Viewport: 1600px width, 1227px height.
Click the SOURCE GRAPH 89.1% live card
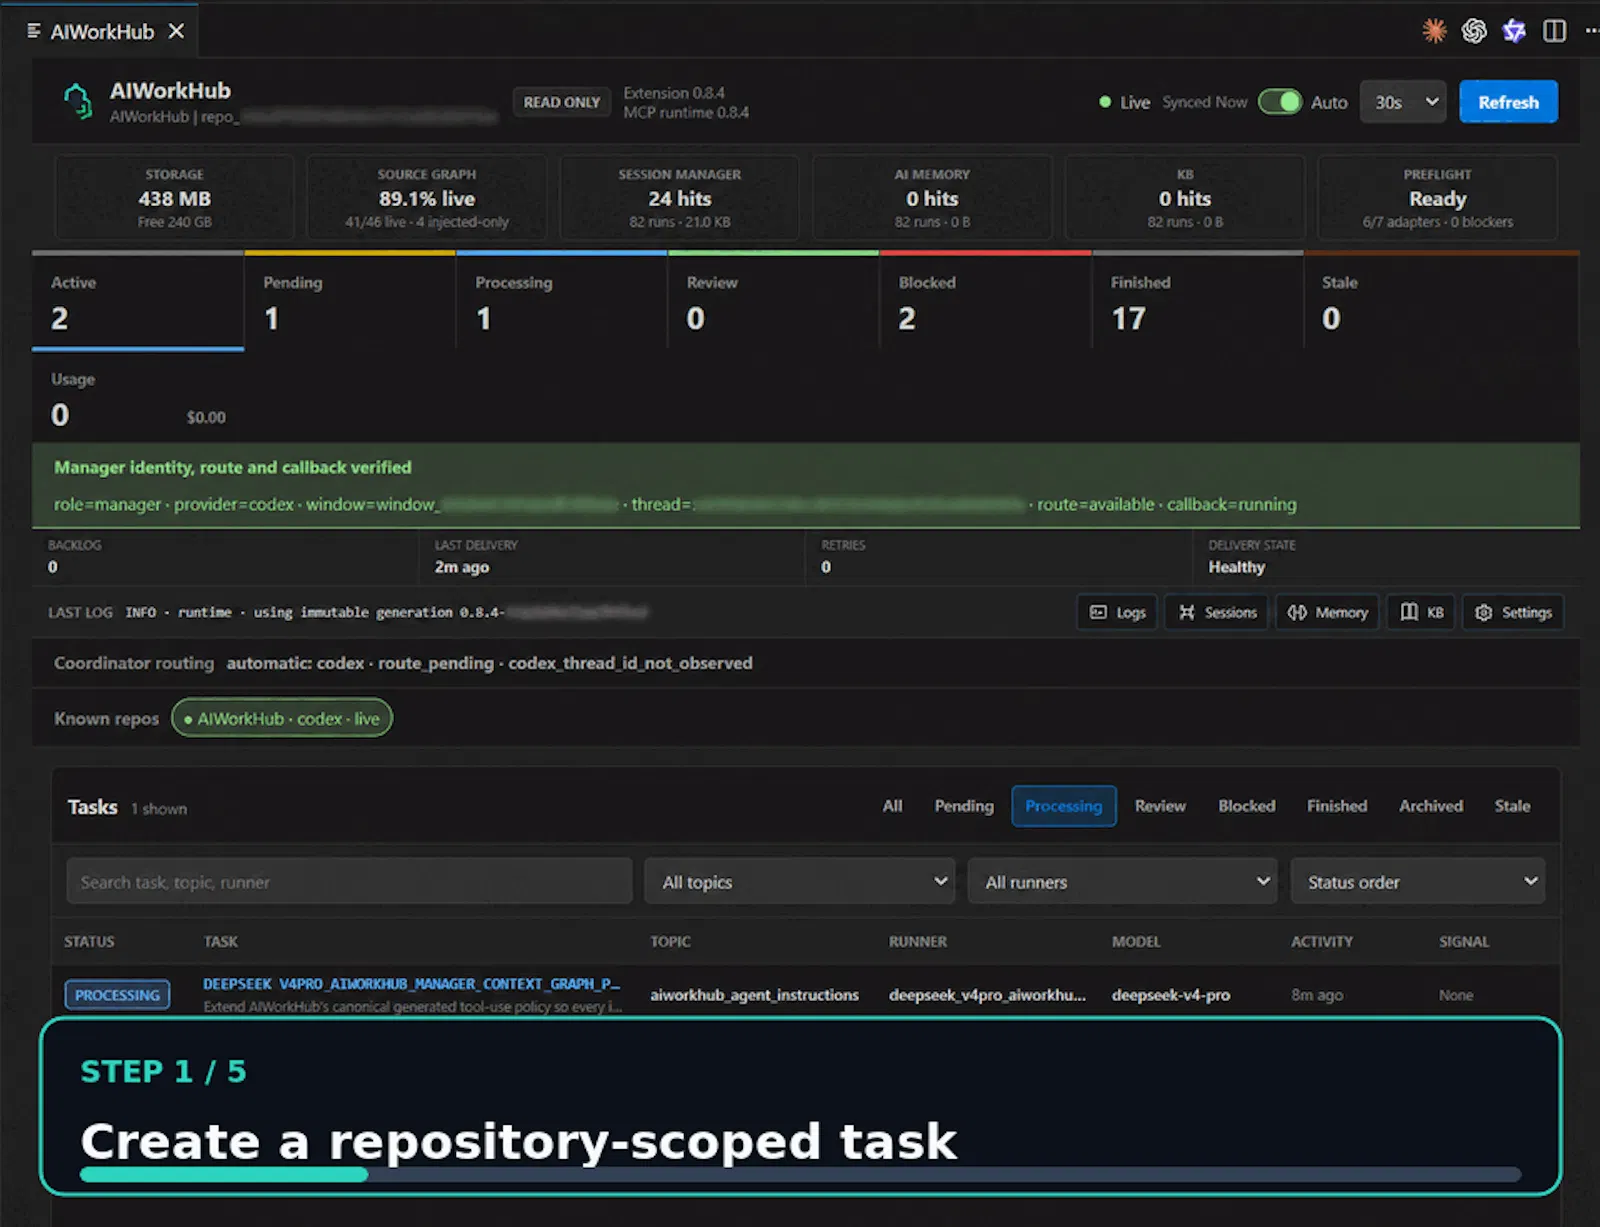pos(427,198)
